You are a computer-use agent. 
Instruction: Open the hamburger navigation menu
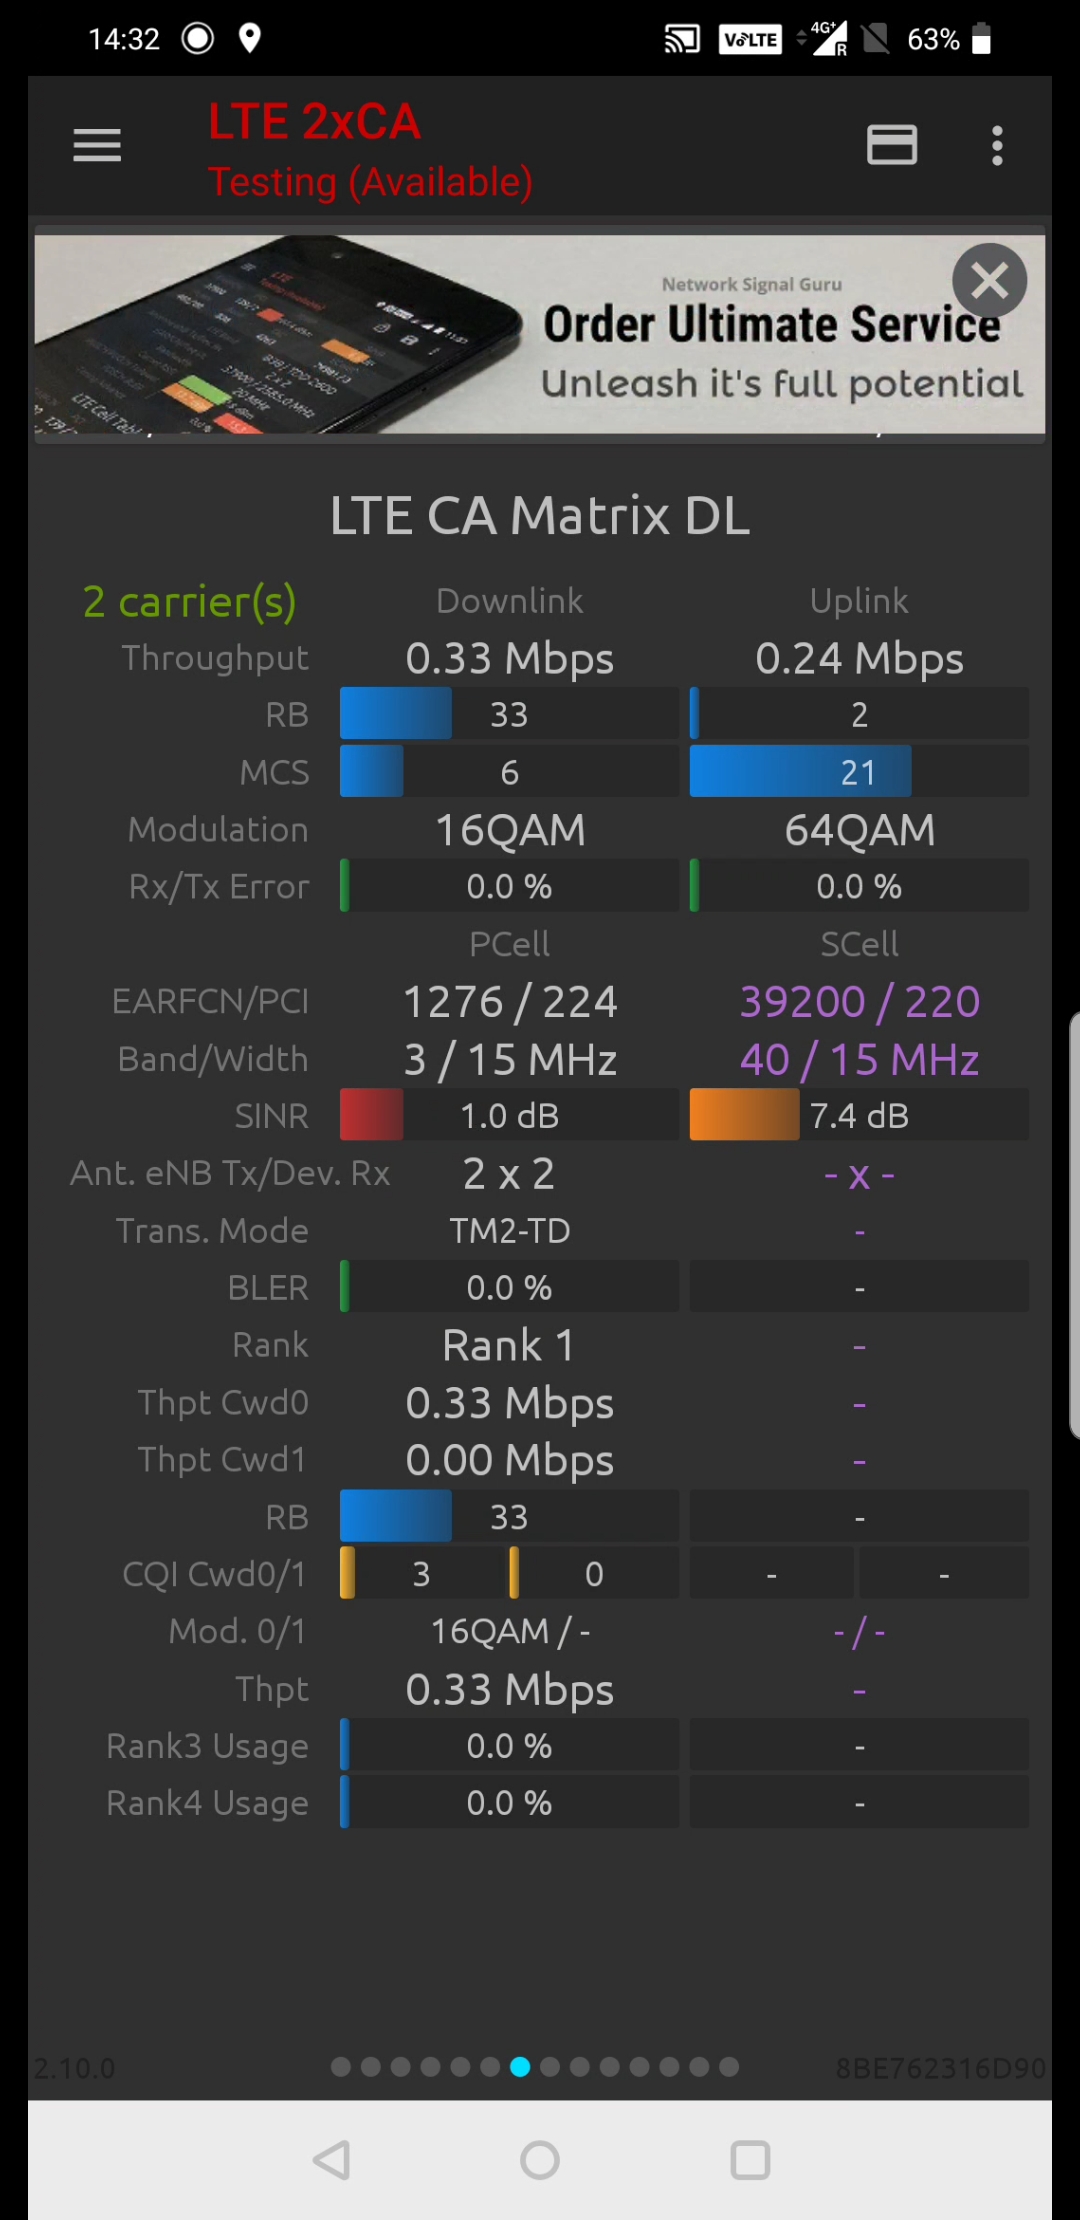(x=97, y=146)
